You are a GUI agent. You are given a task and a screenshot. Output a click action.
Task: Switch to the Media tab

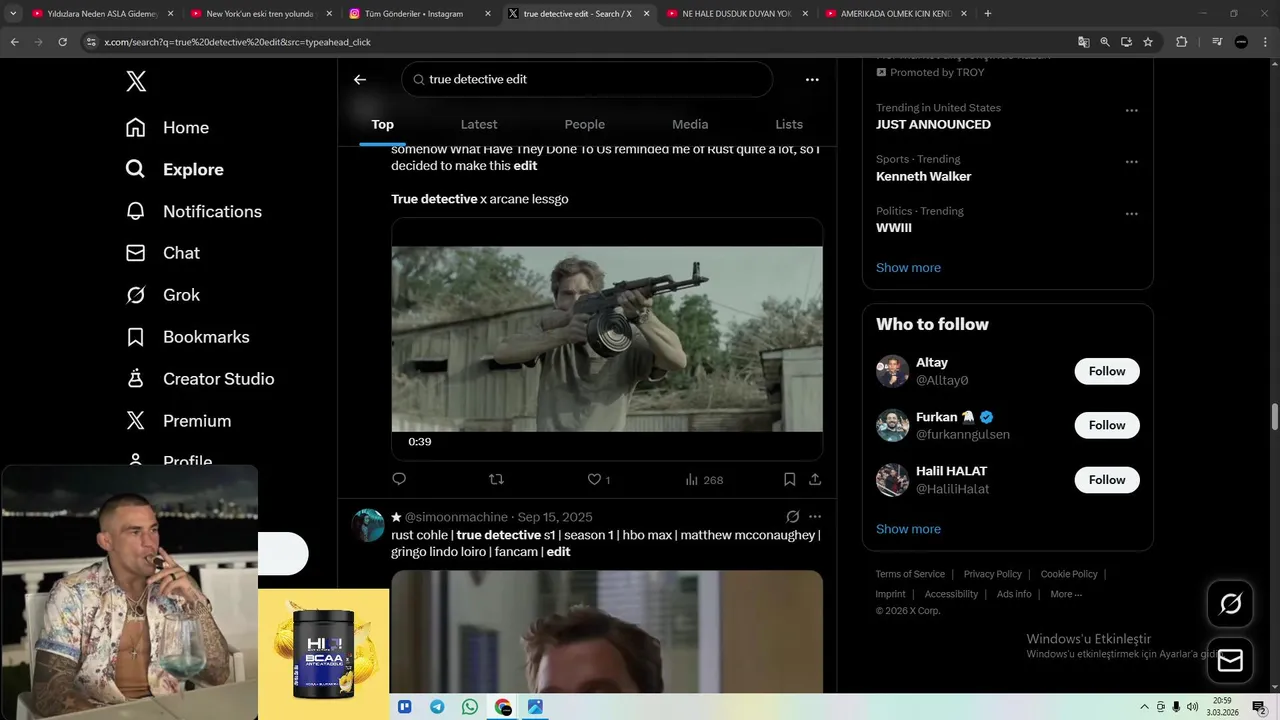point(690,125)
